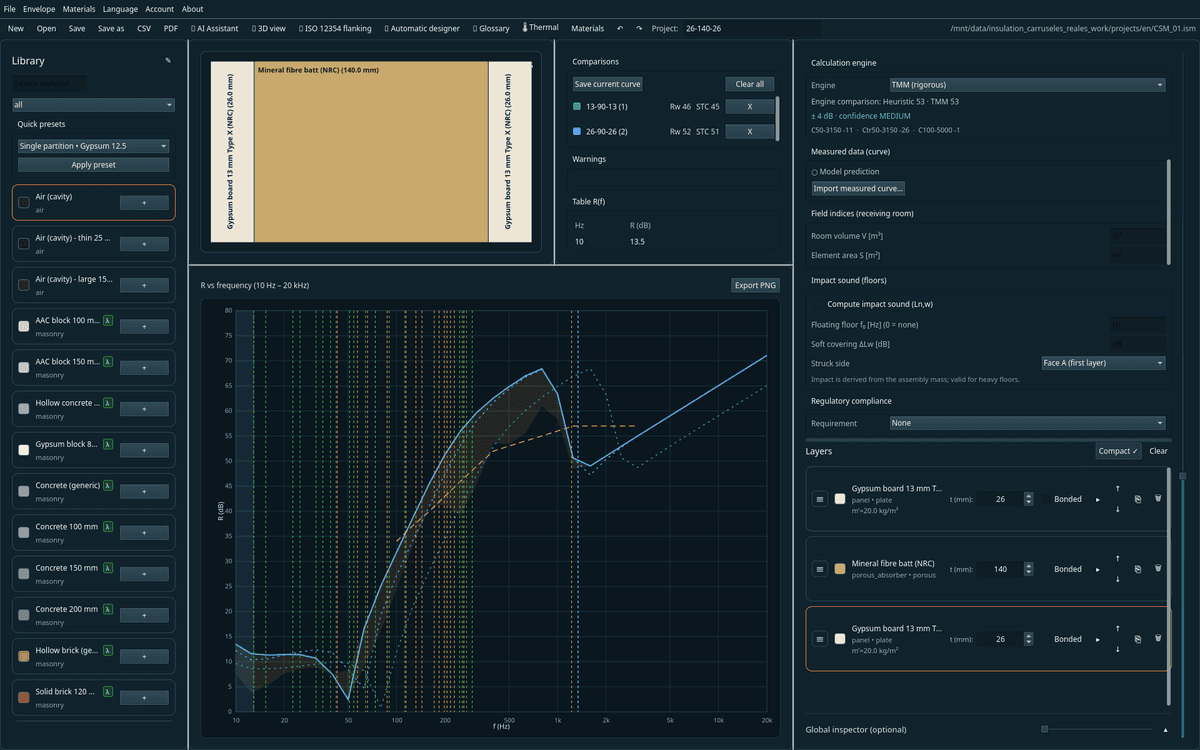Click lambda icon on AAC block 100 mm

point(108,322)
